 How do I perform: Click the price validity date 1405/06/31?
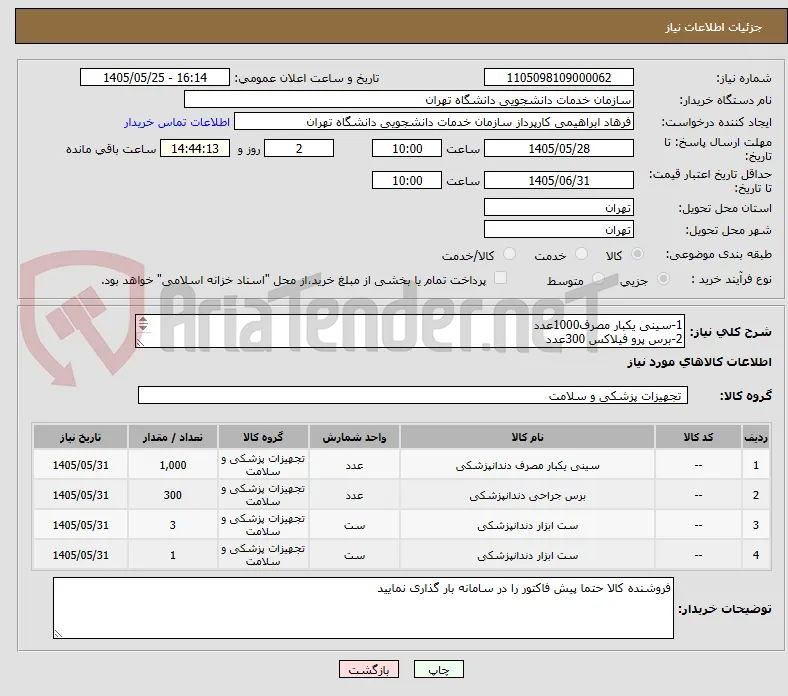559,180
